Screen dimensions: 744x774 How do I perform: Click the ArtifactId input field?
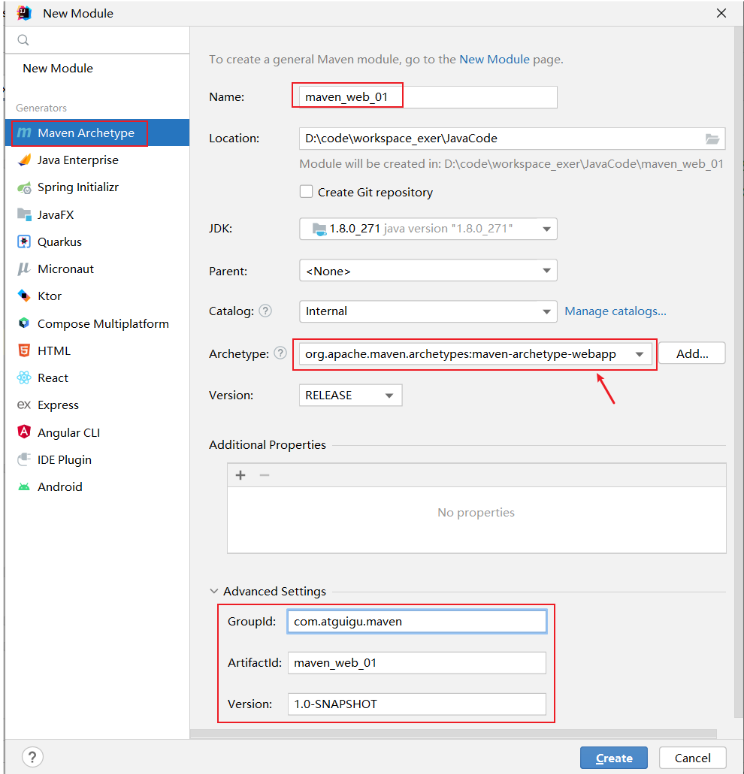pos(417,662)
